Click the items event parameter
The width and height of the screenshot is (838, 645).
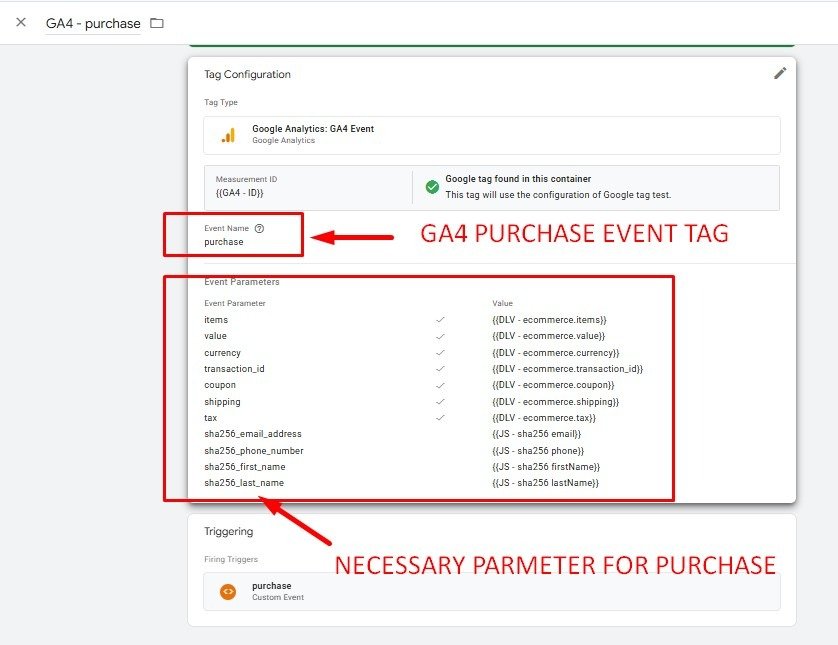[216, 320]
